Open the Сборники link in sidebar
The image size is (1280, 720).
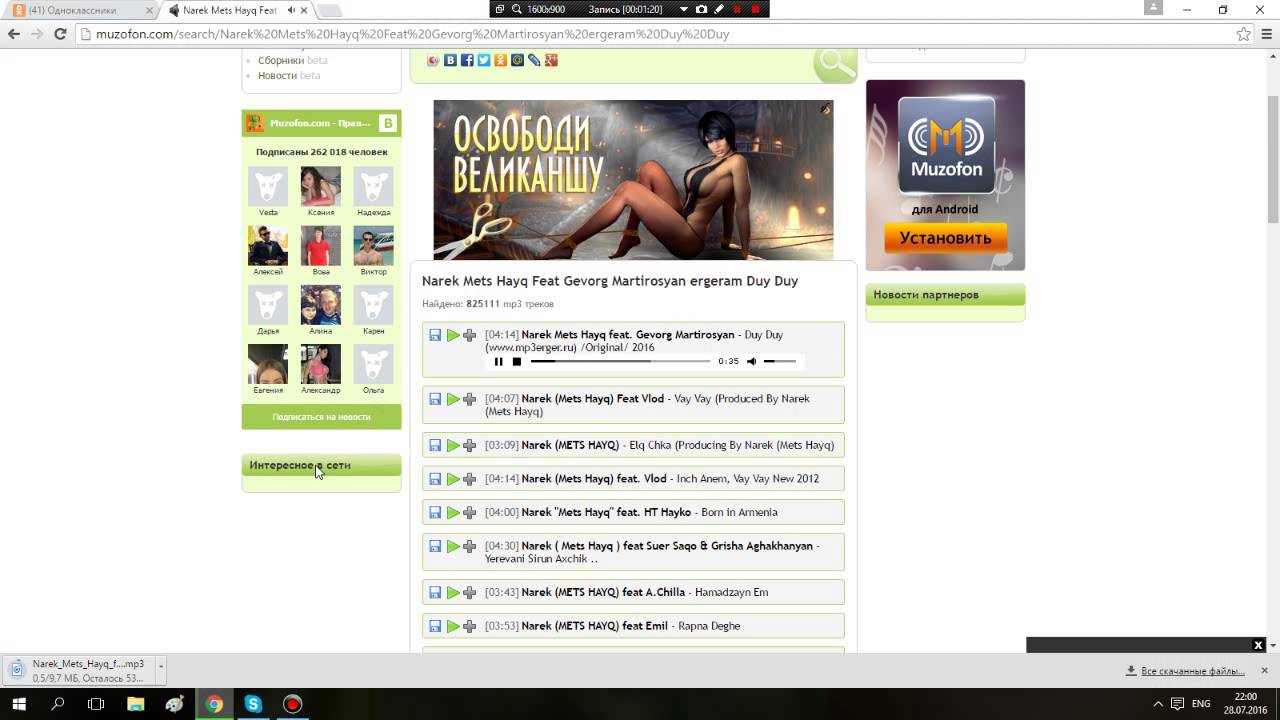coord(281,60)
